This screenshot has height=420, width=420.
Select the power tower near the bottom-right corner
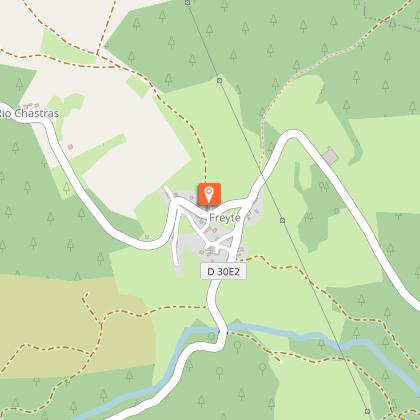click(367, 411)
